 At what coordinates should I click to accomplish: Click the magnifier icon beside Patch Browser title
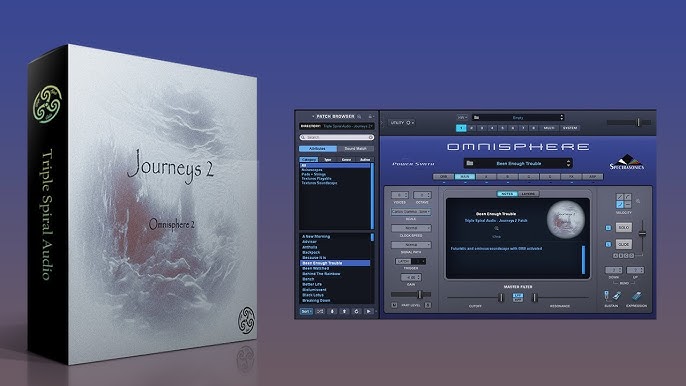[359, 116]
